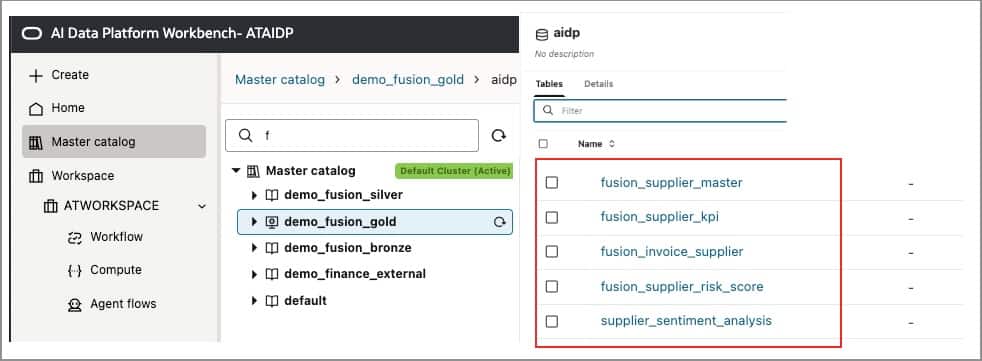Expand the demo_fusion_gold node

coord(254,222)
